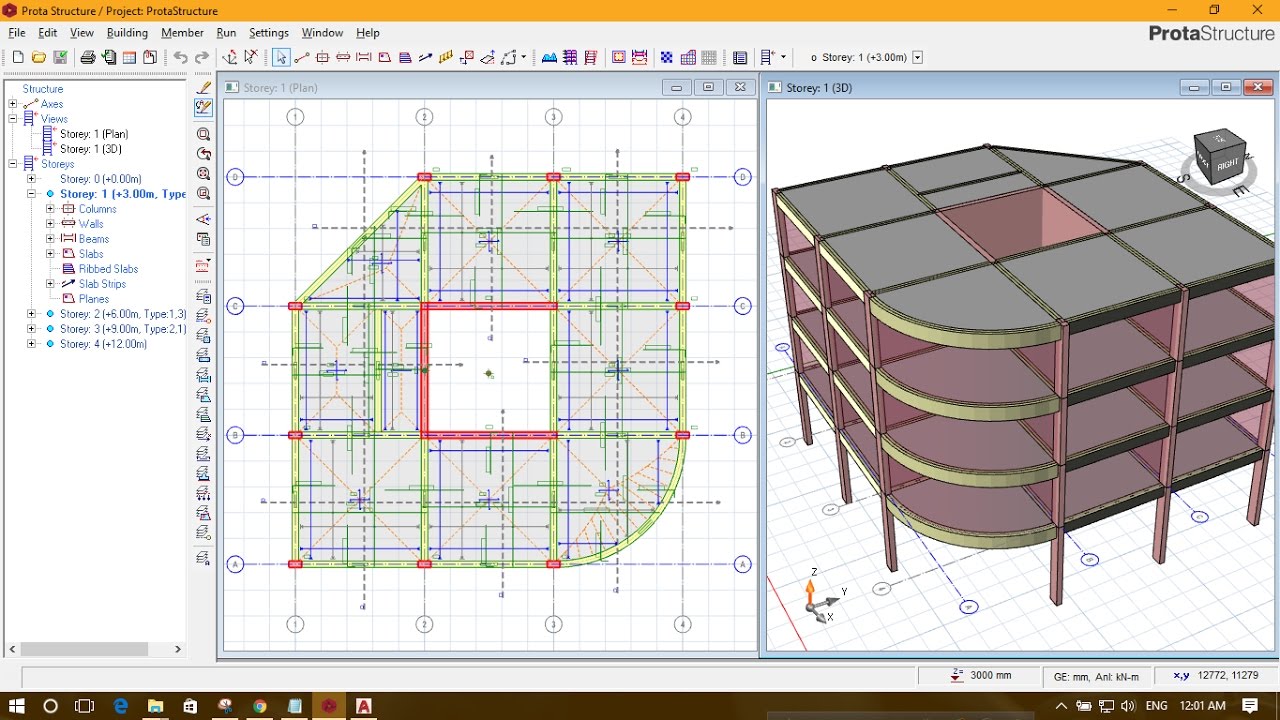This screenshot has width=1280, height=720.
Task: Open the Run menu
Action: [x=226, y=32]
